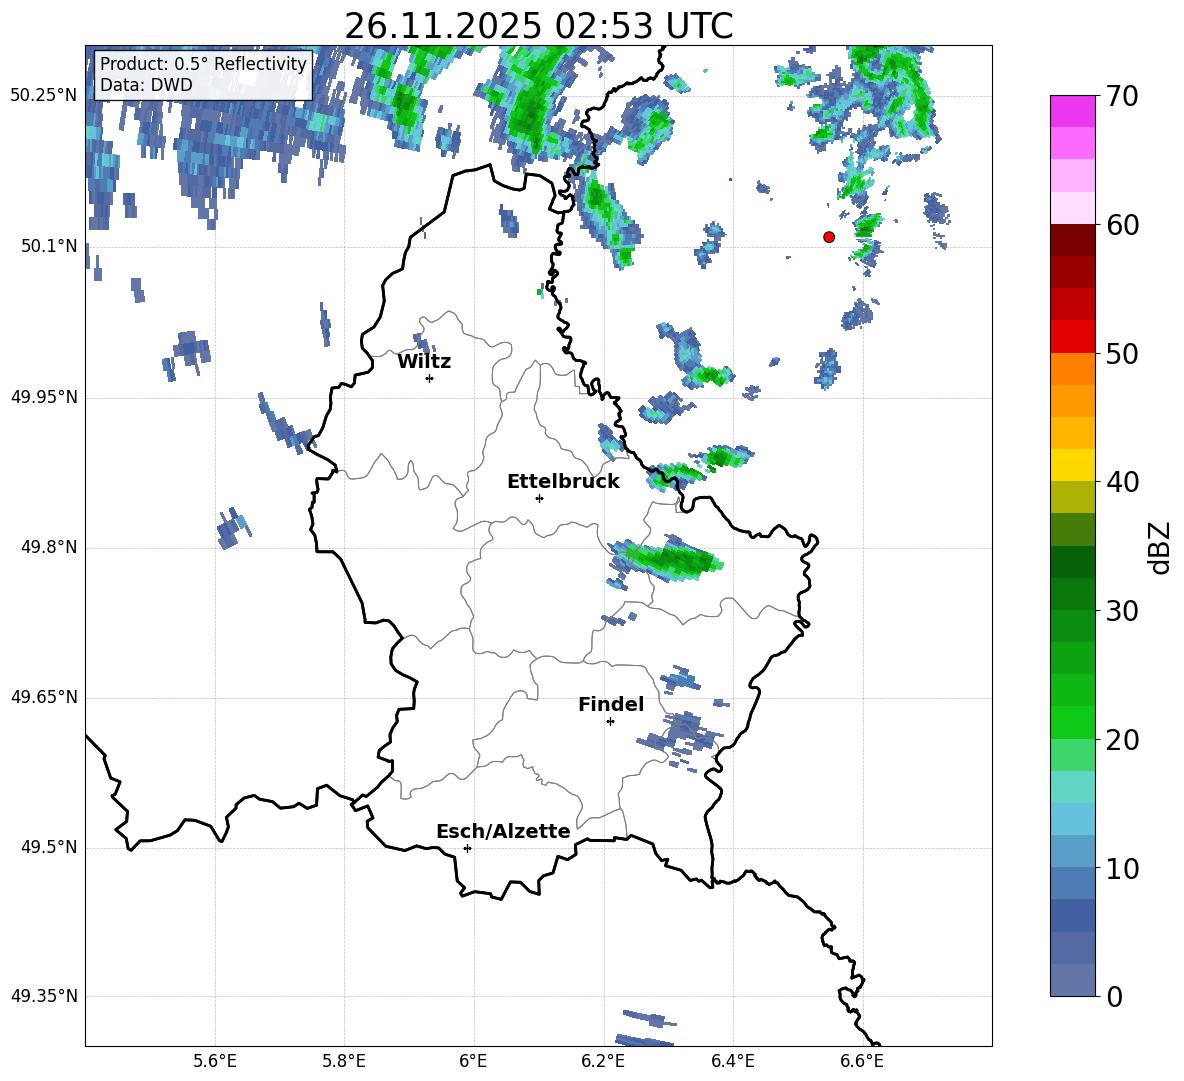Click the 6°E longitude label
Viewport: 1184px width, 1081px height.
click(473, 1061)
